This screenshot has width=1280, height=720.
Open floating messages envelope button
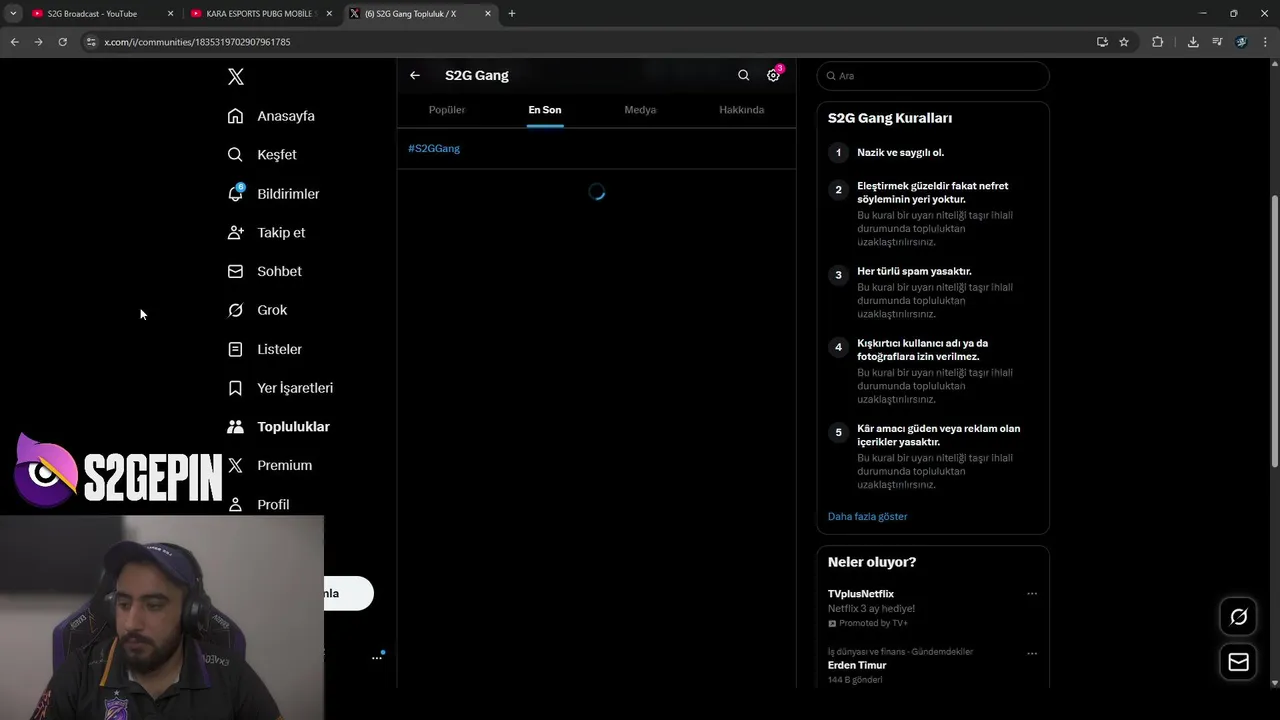point(1238,662)
